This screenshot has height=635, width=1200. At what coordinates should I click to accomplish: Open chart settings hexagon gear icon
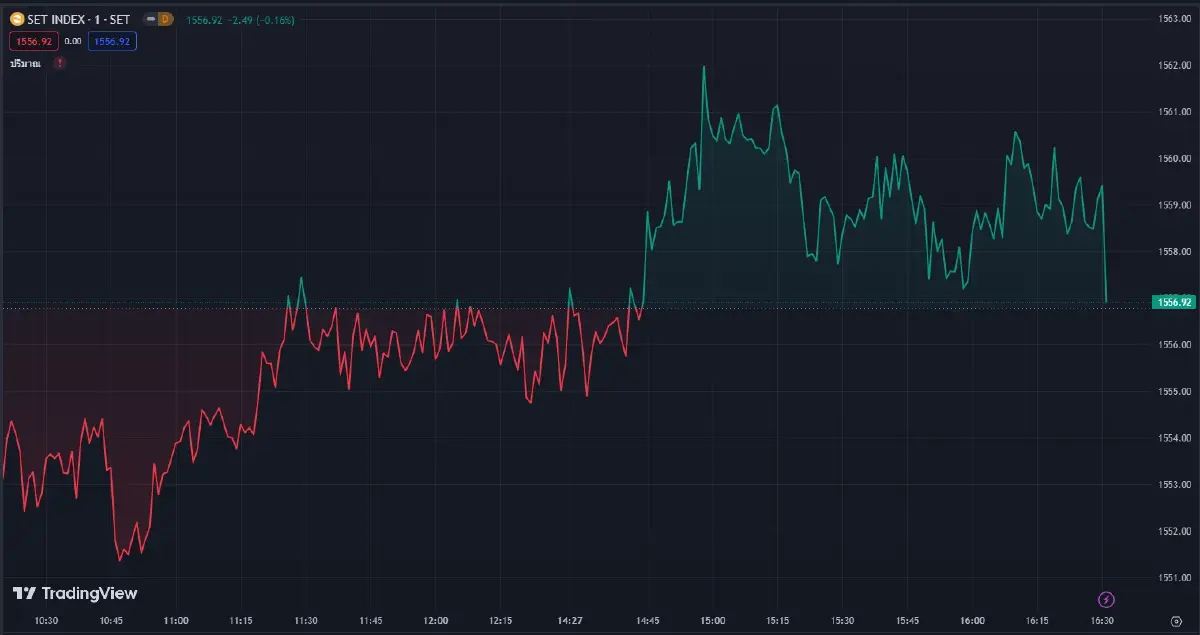pos(1176,621)
